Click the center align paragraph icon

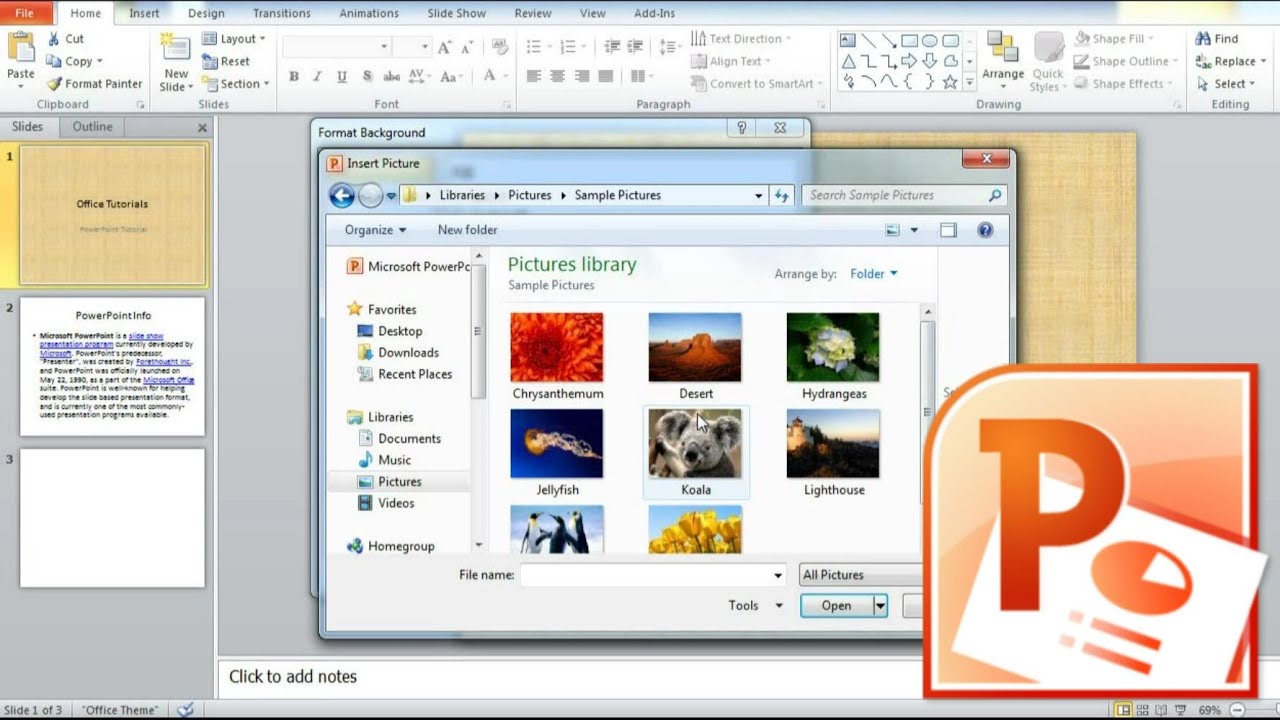tap(558, 77)
